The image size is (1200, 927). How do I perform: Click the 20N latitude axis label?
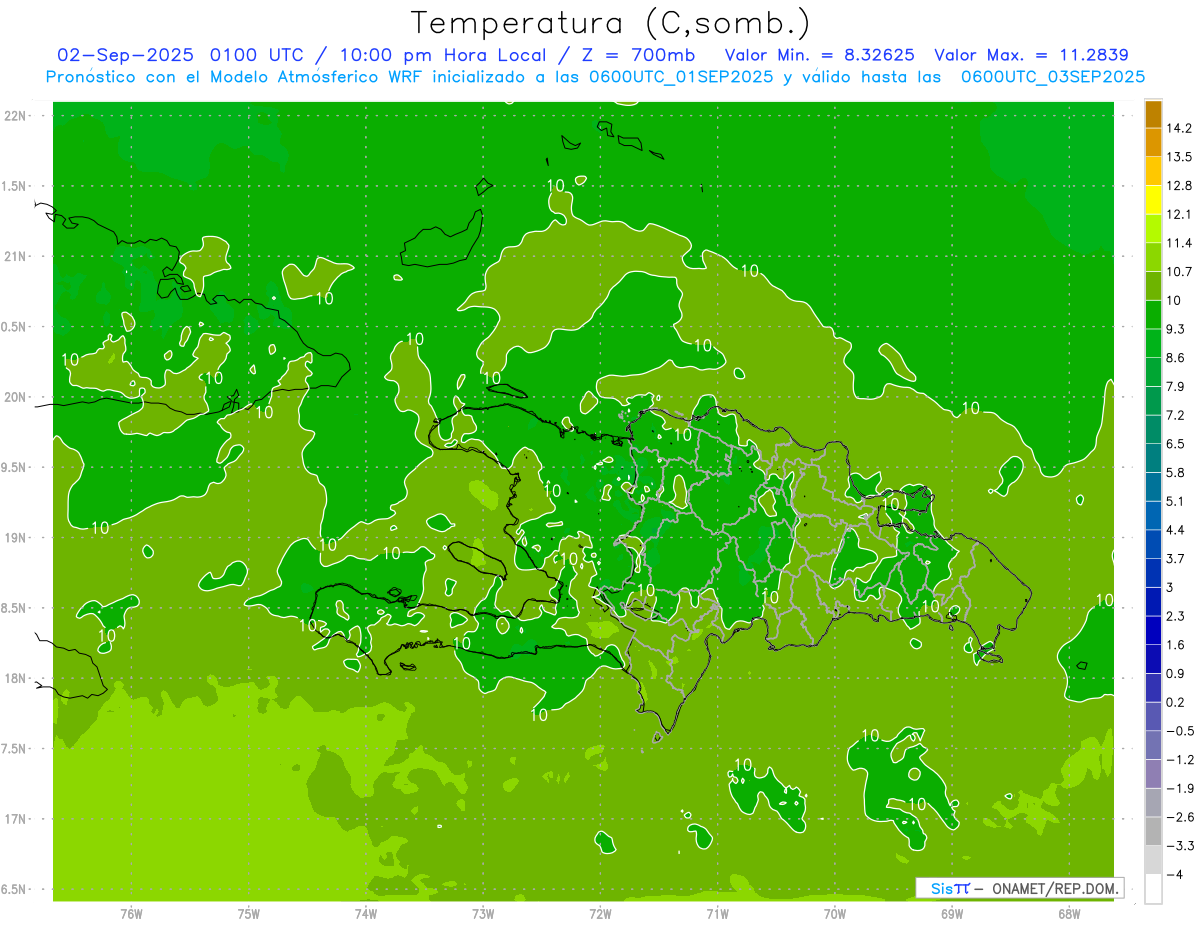[14, 397]
